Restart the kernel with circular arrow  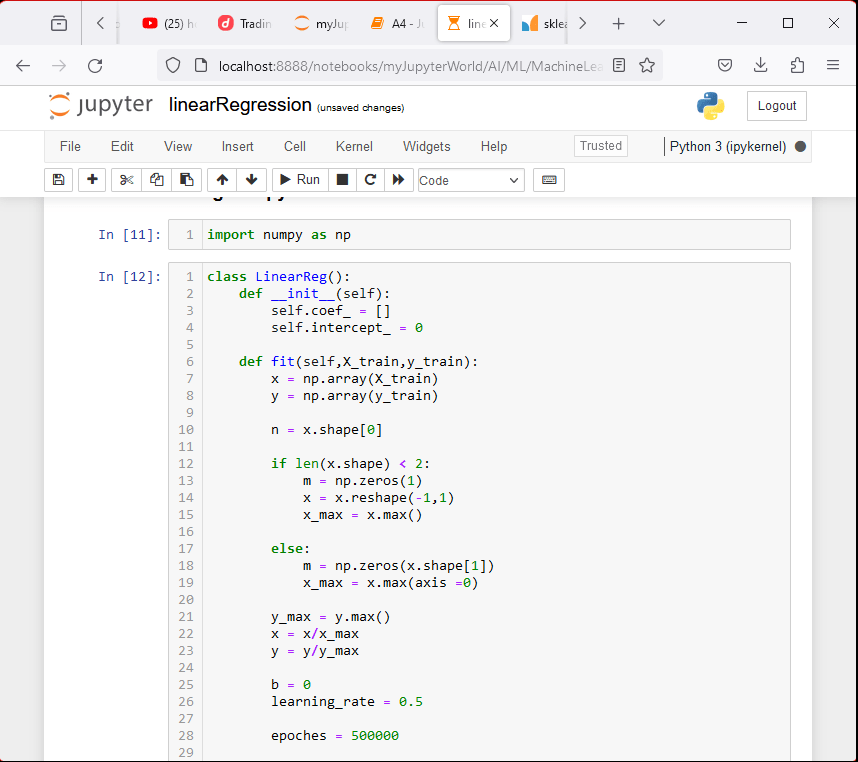coord(370,180)
